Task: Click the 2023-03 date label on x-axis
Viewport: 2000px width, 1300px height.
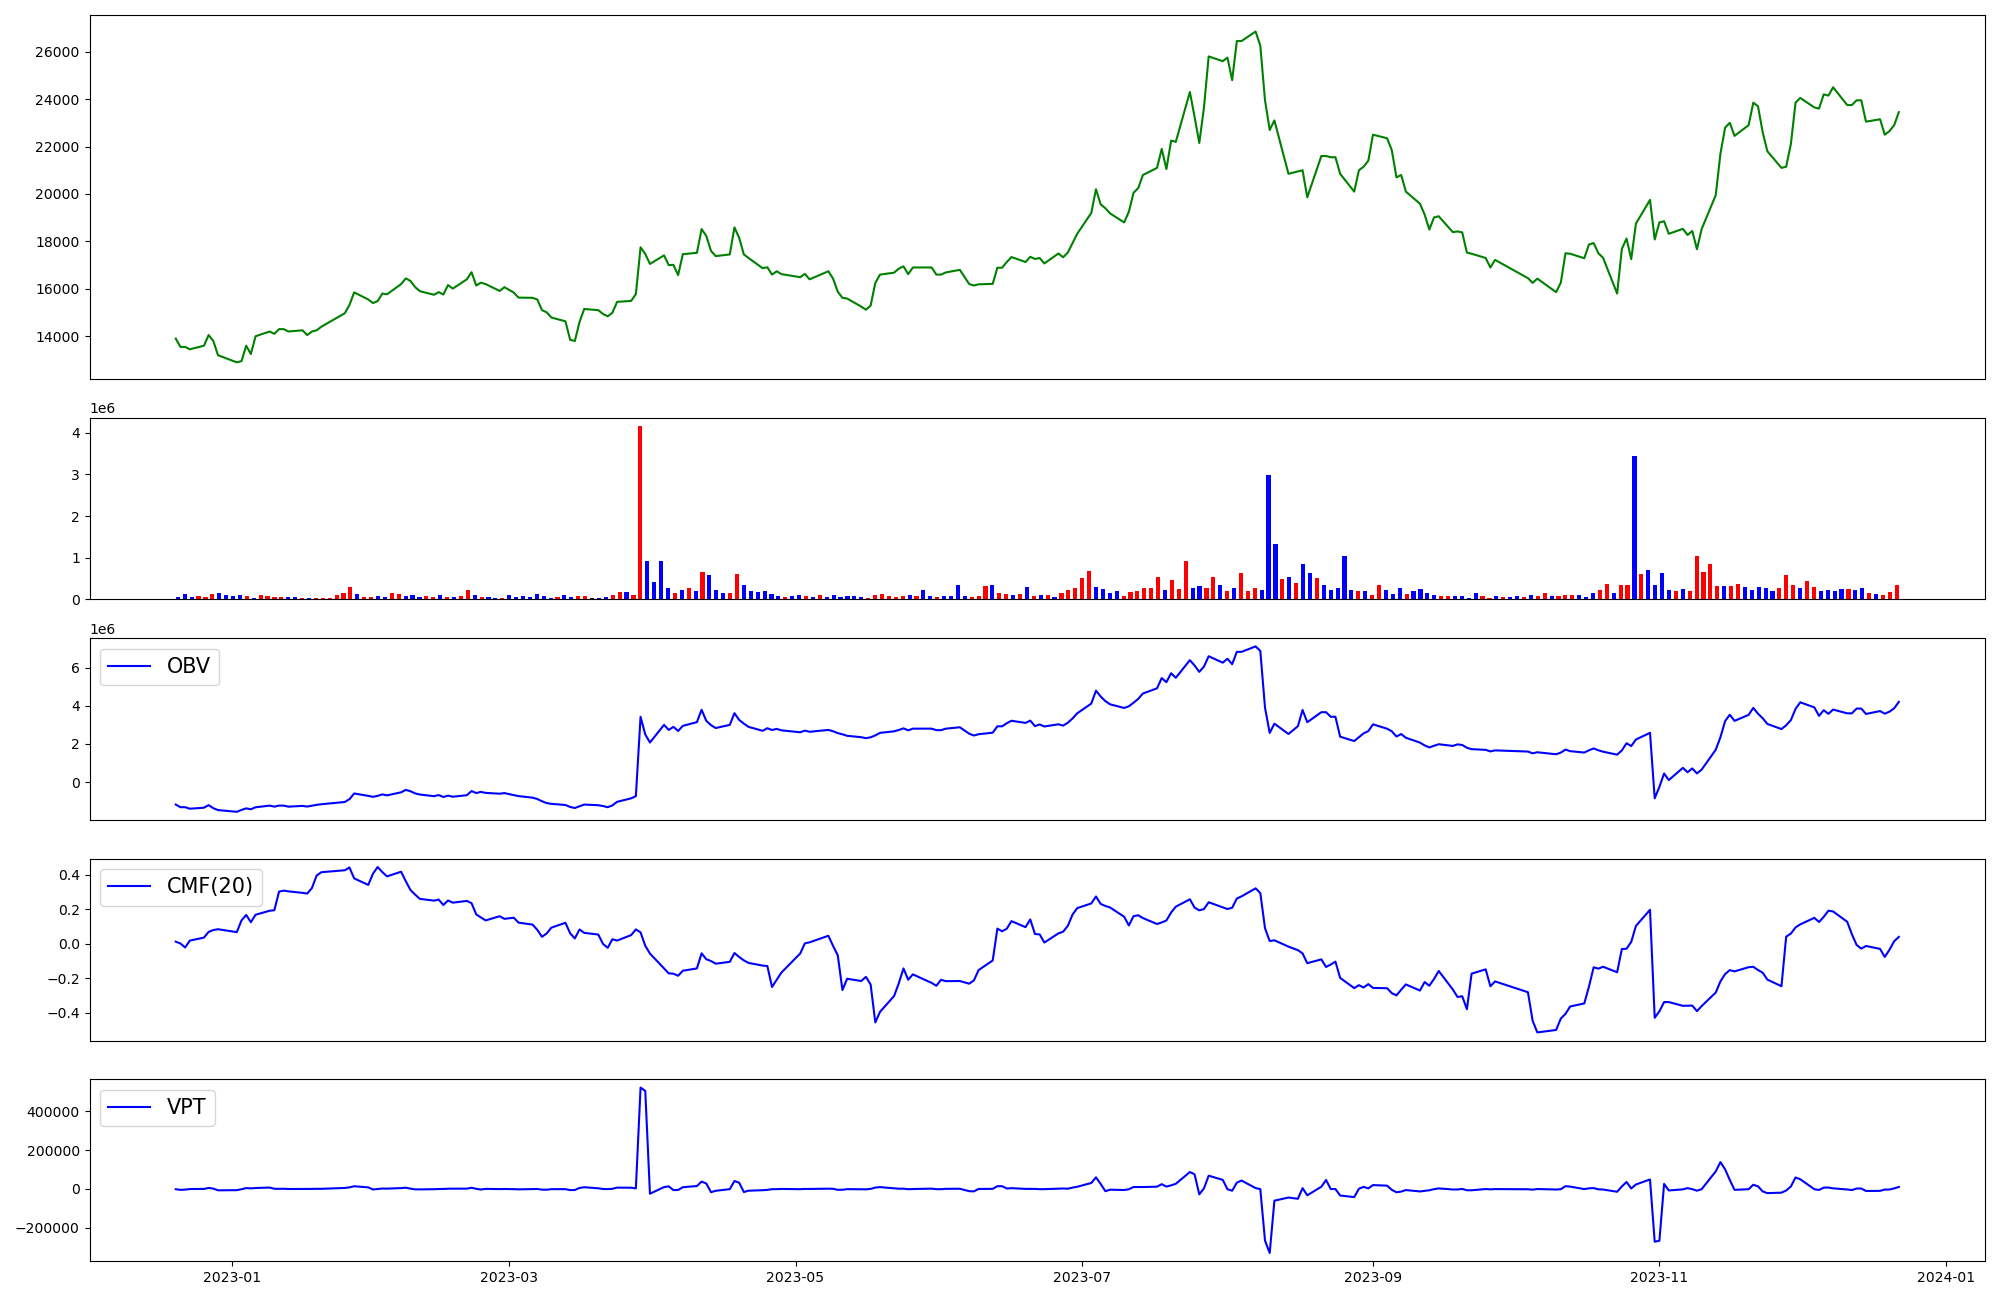Action: [509, 1277]
